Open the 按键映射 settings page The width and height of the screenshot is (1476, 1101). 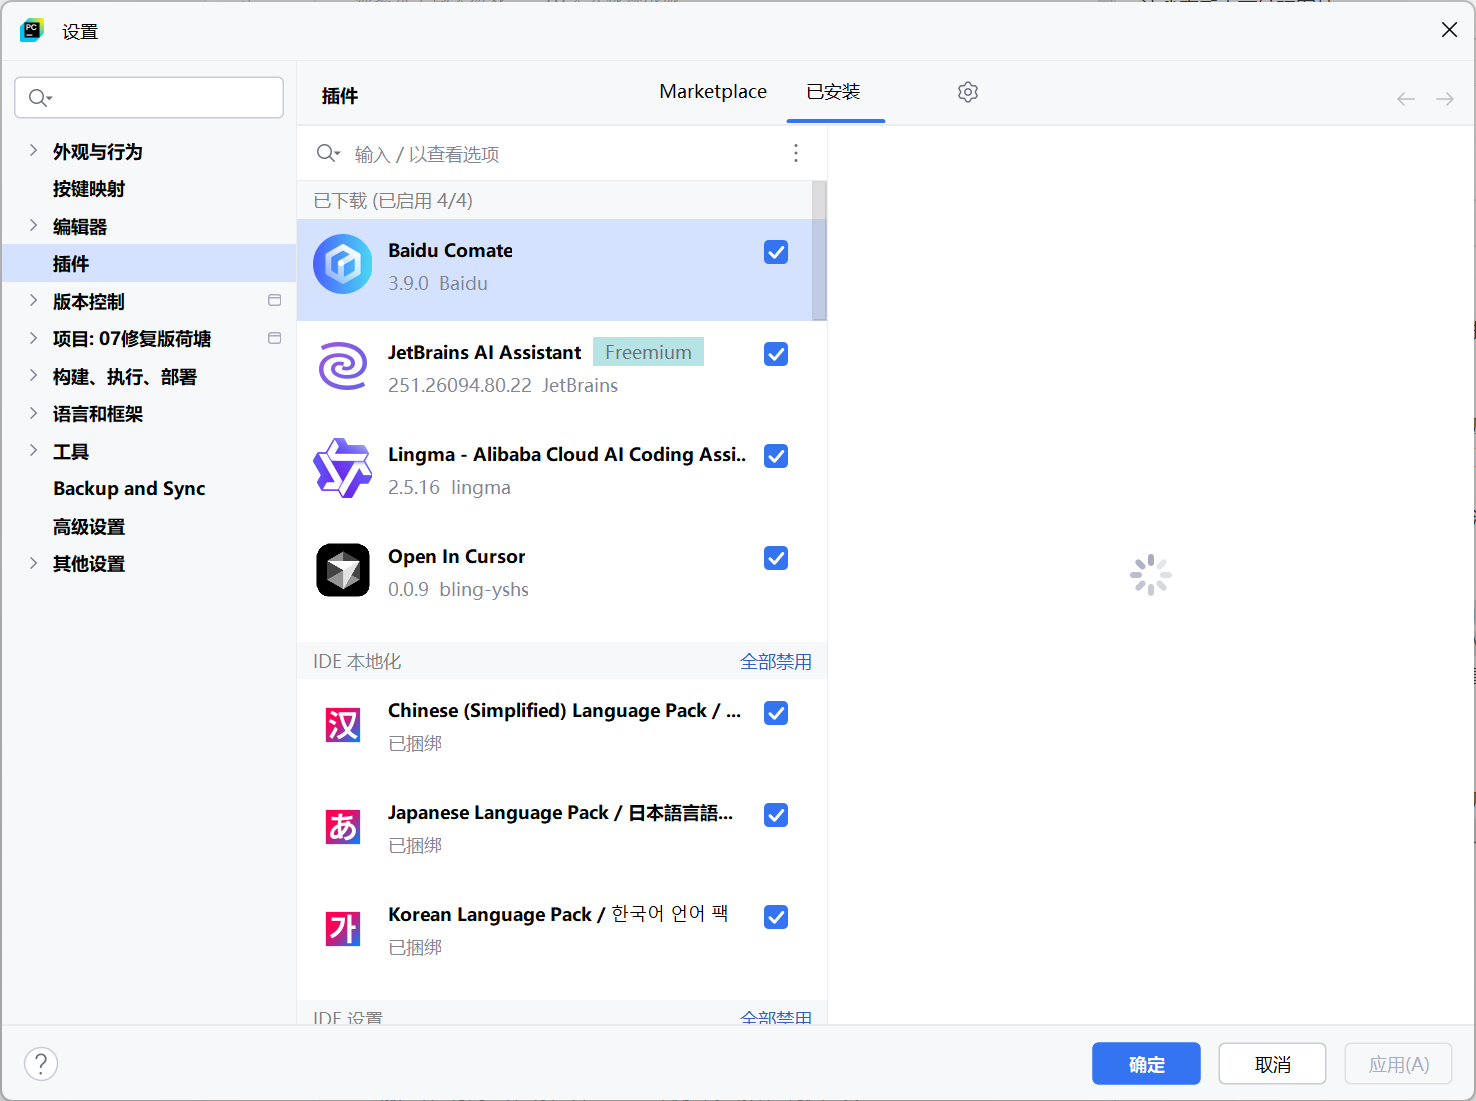(89, 189)
